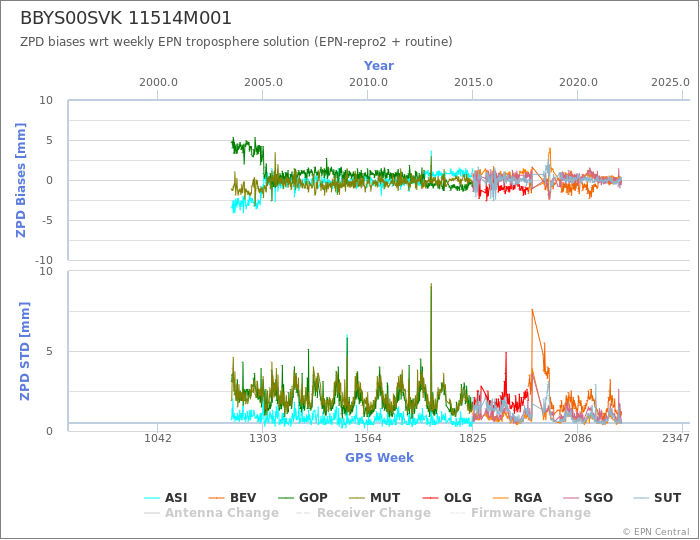The width and height of the screenshot is (700, 540).
Task: Click the GPS Week axis title
Action: coord(379,457)
